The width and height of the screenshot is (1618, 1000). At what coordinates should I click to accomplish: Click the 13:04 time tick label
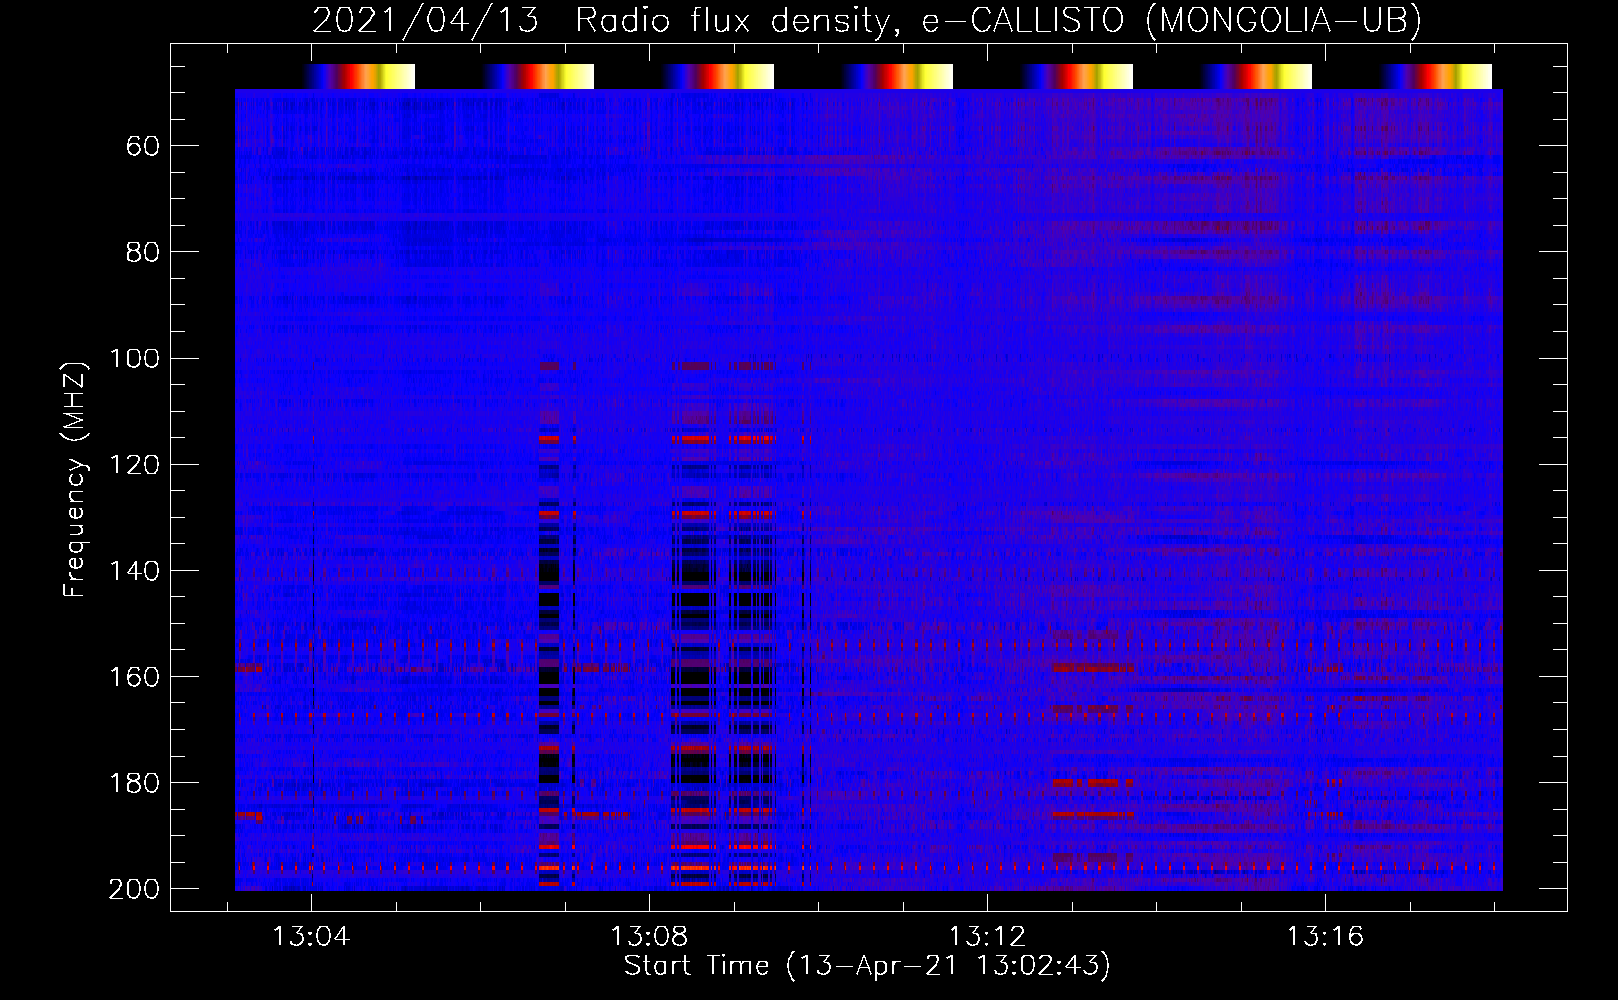pyautogui.click(x=311, y=936)
